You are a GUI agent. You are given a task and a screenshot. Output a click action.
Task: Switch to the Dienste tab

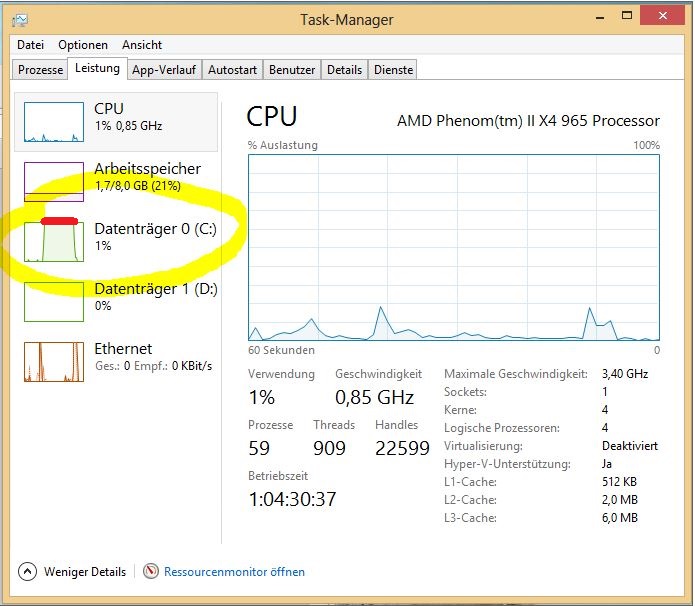[393, 70]
